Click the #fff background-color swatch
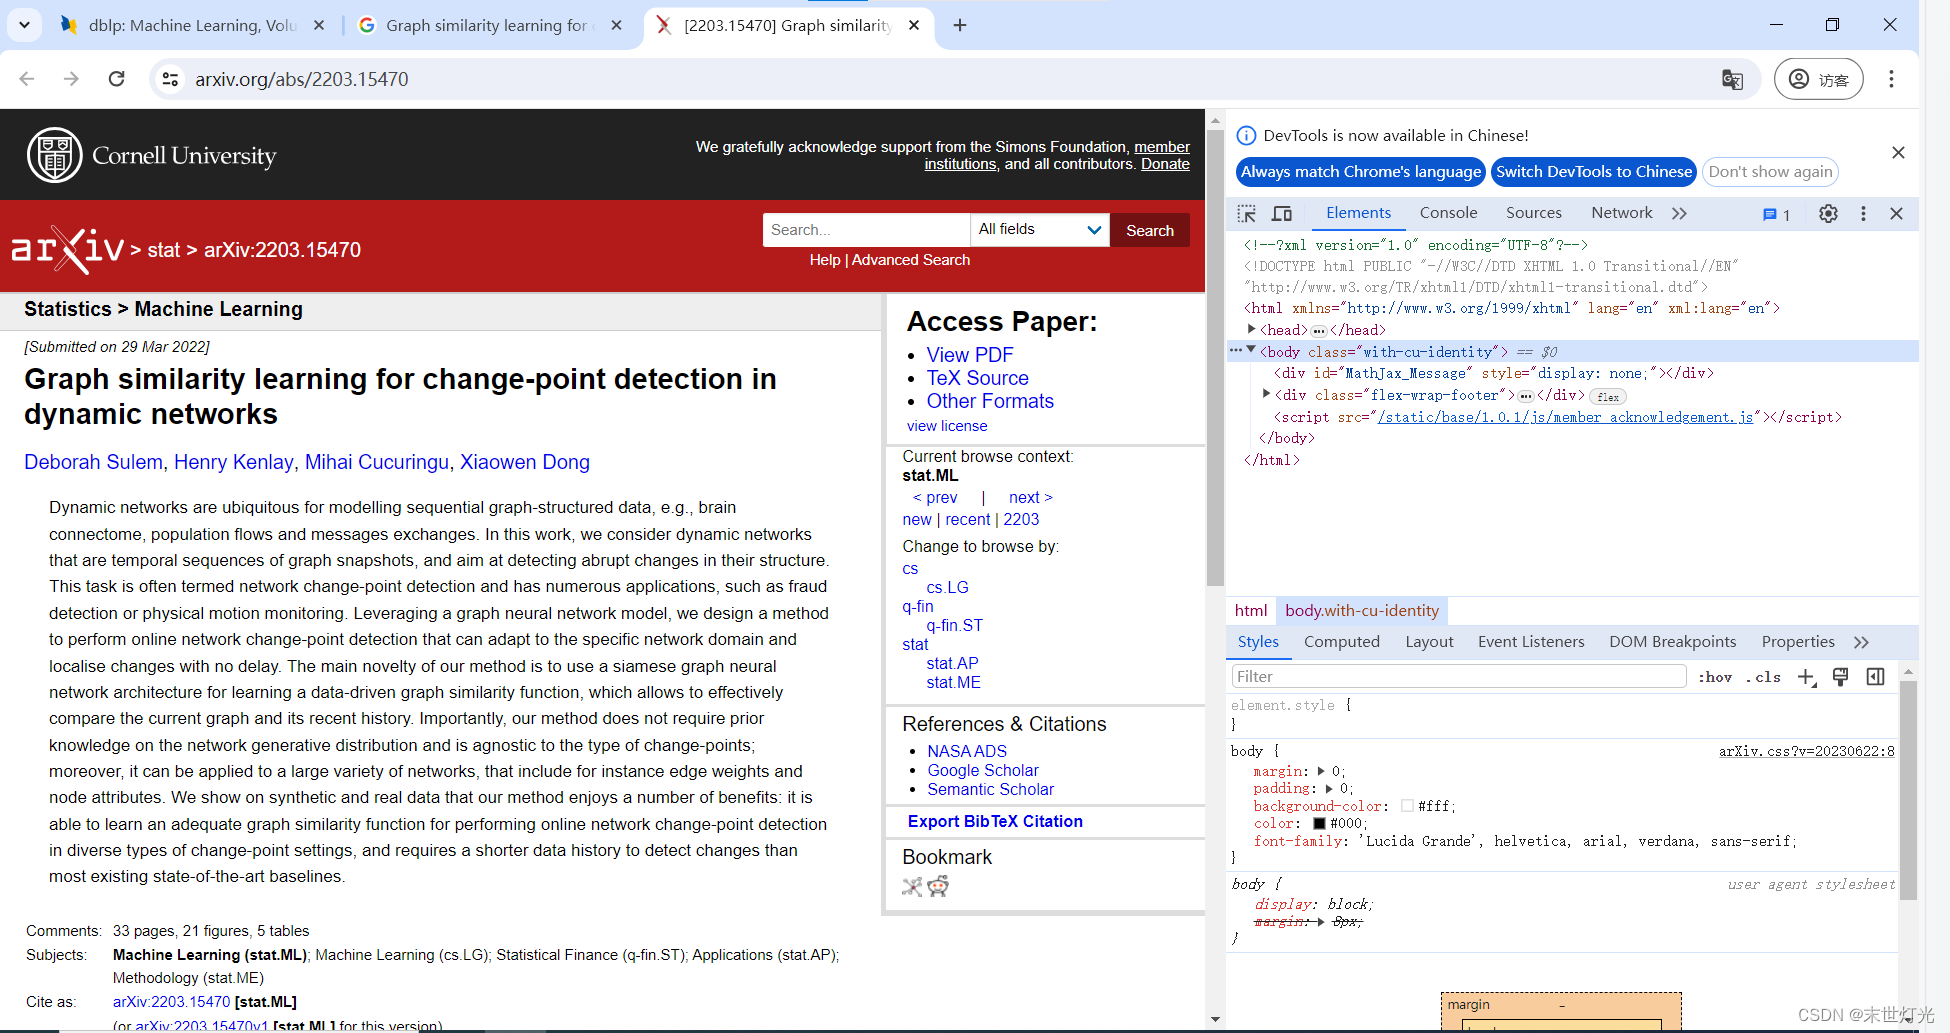Screen dimensions: 1950x1033 (x=1407, y=806)
